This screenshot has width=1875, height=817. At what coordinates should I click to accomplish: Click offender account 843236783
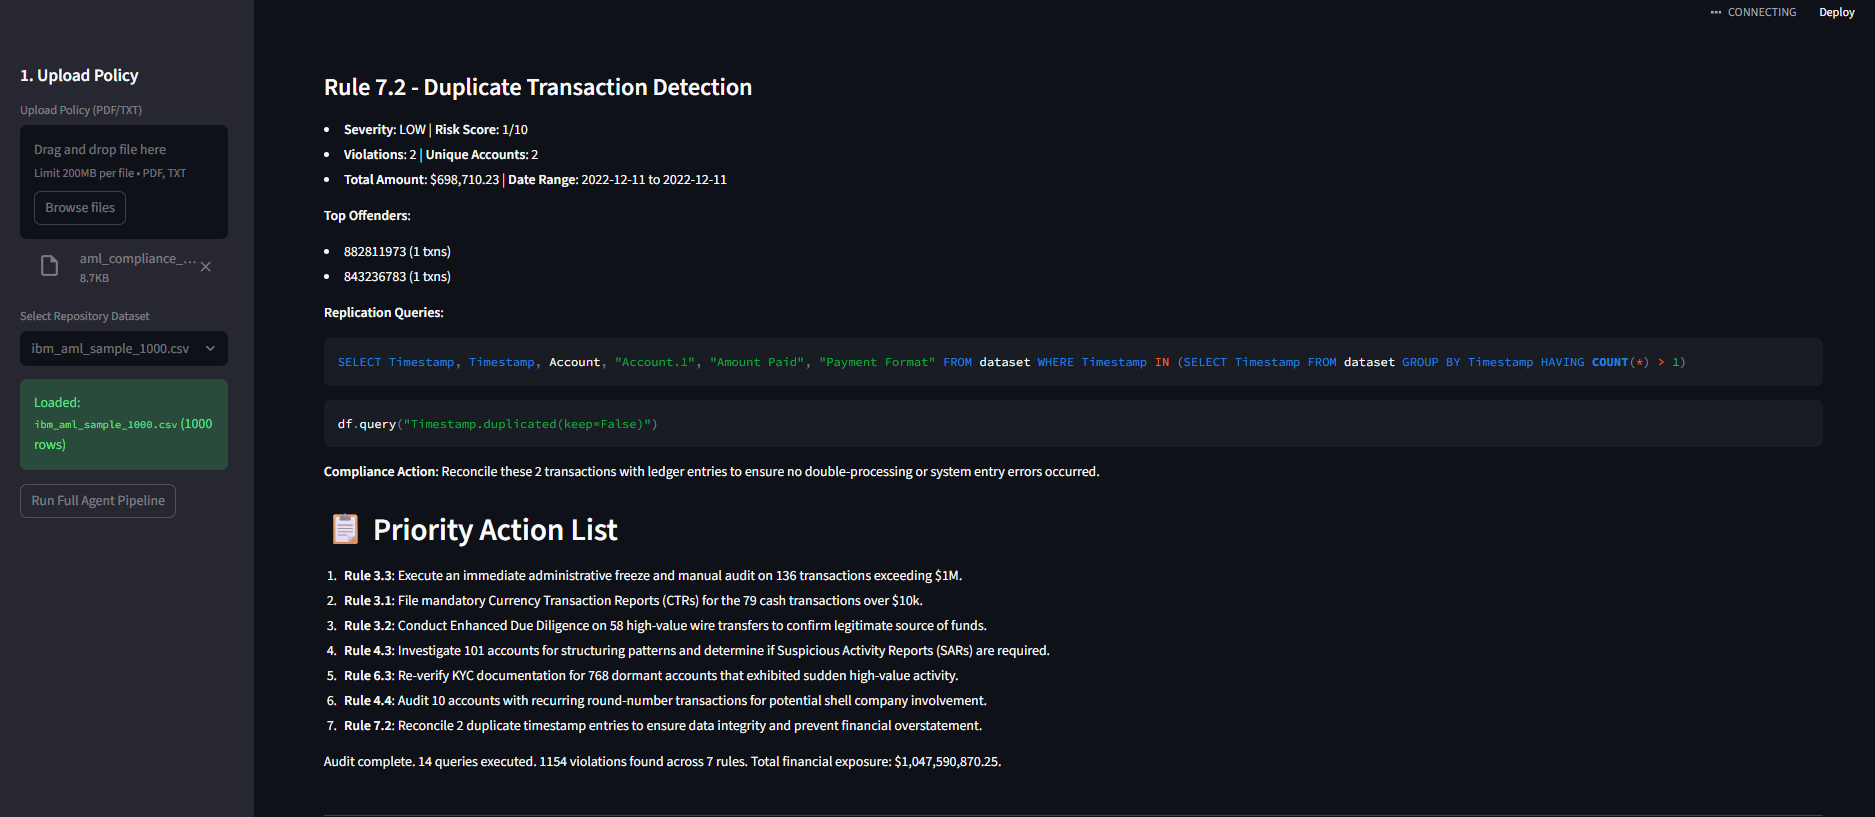click(x=397, y=276)
